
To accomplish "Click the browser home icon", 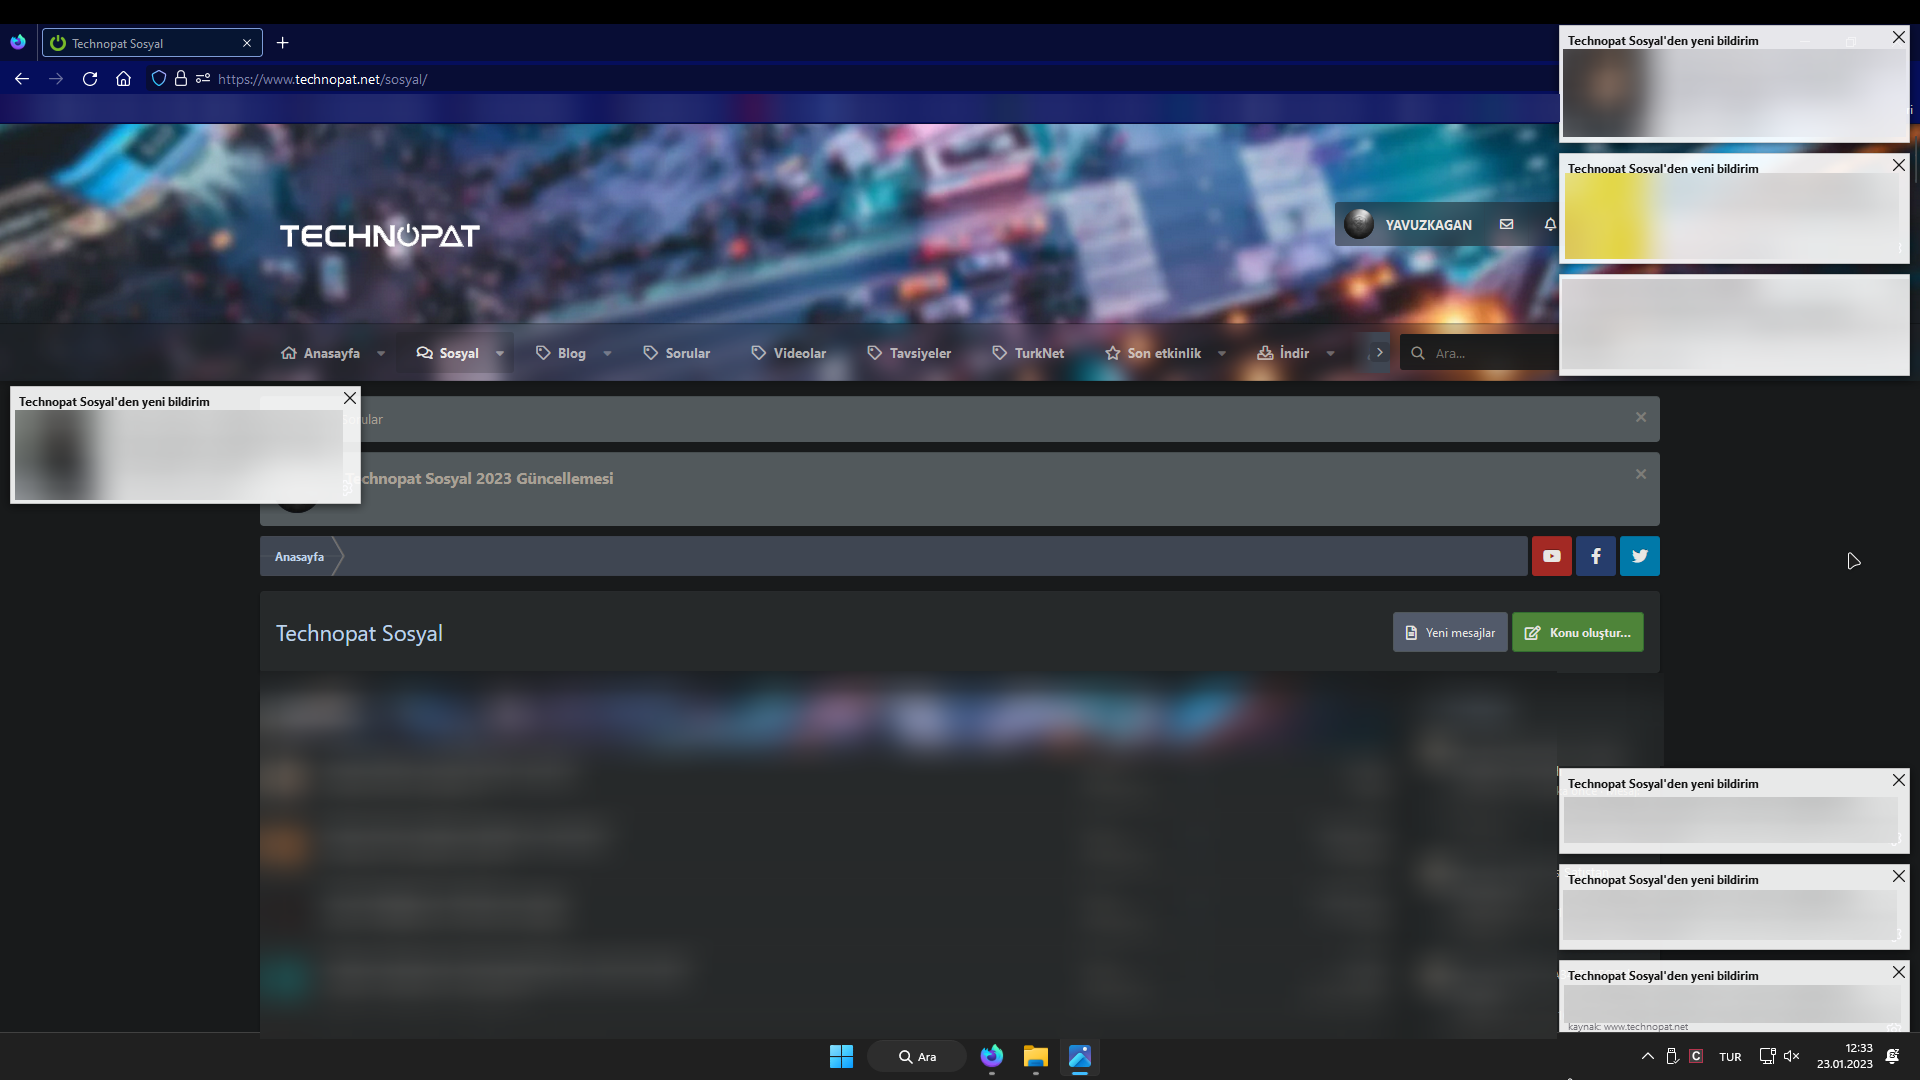I will point(123,79).
